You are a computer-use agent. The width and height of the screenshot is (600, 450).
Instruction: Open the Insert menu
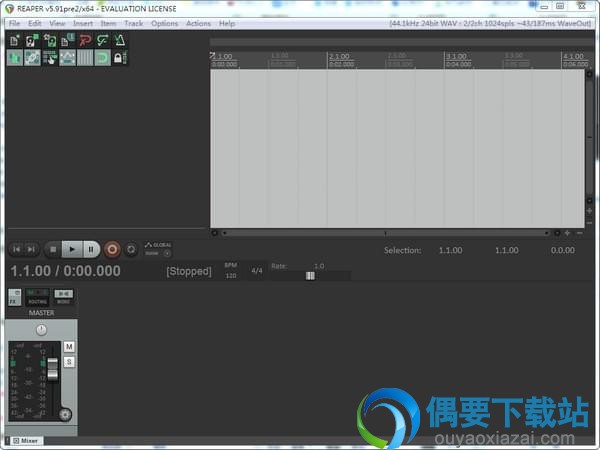click(83, 23)
